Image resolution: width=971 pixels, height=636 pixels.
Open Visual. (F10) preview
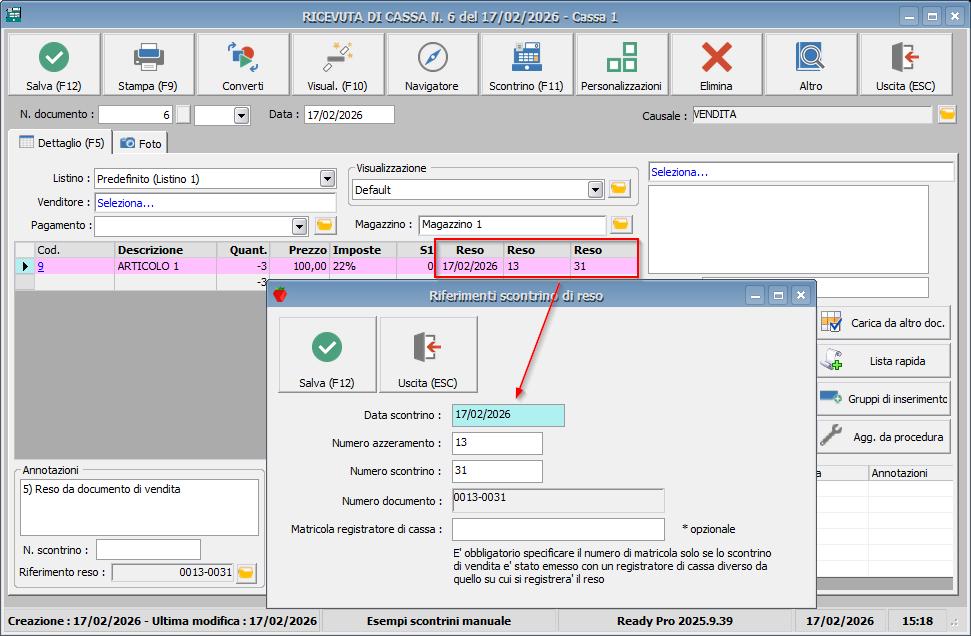pos(337,65)
